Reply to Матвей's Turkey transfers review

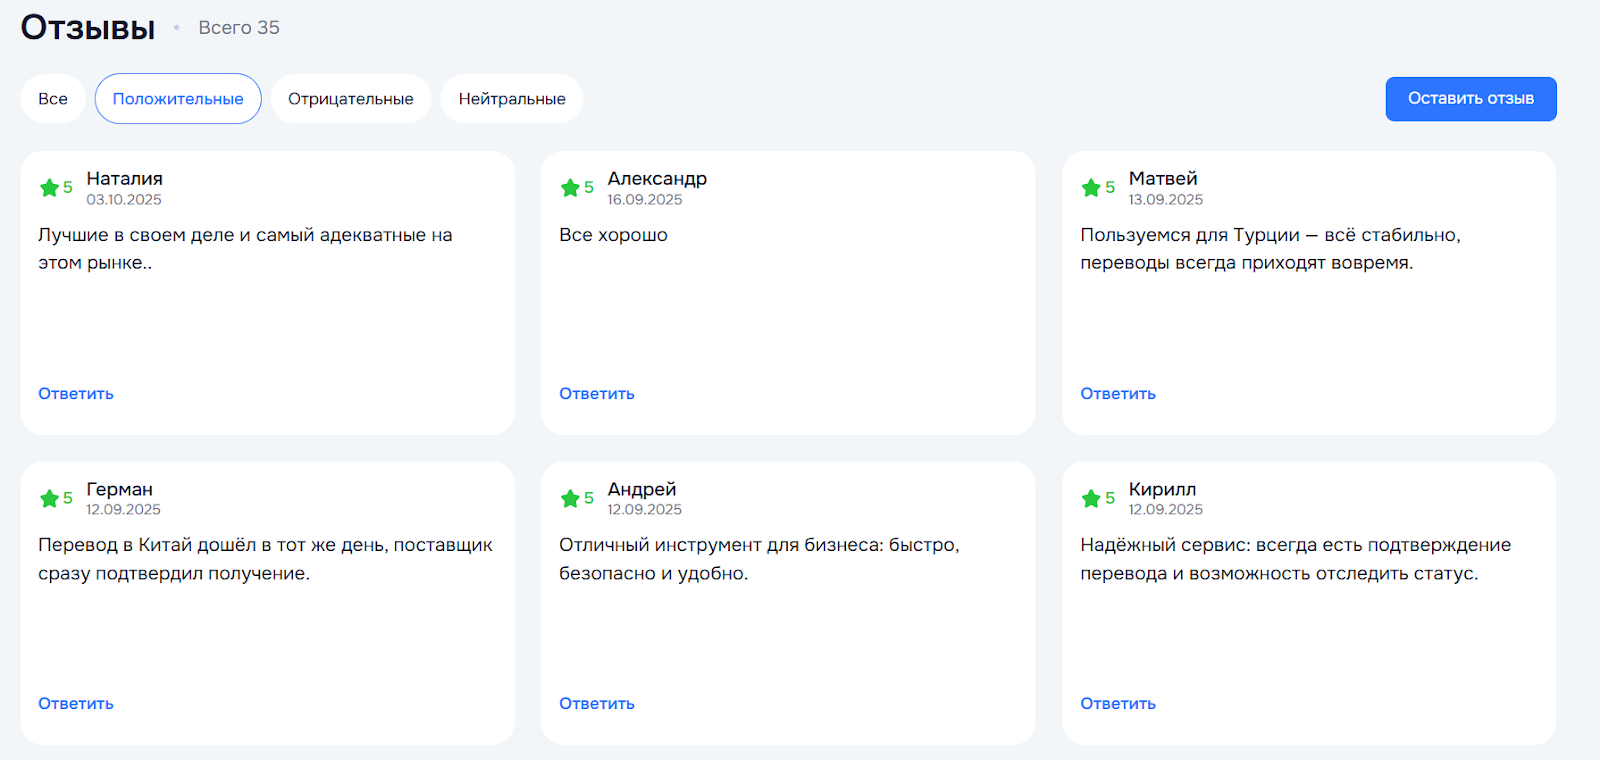[x=1118, y=394]
